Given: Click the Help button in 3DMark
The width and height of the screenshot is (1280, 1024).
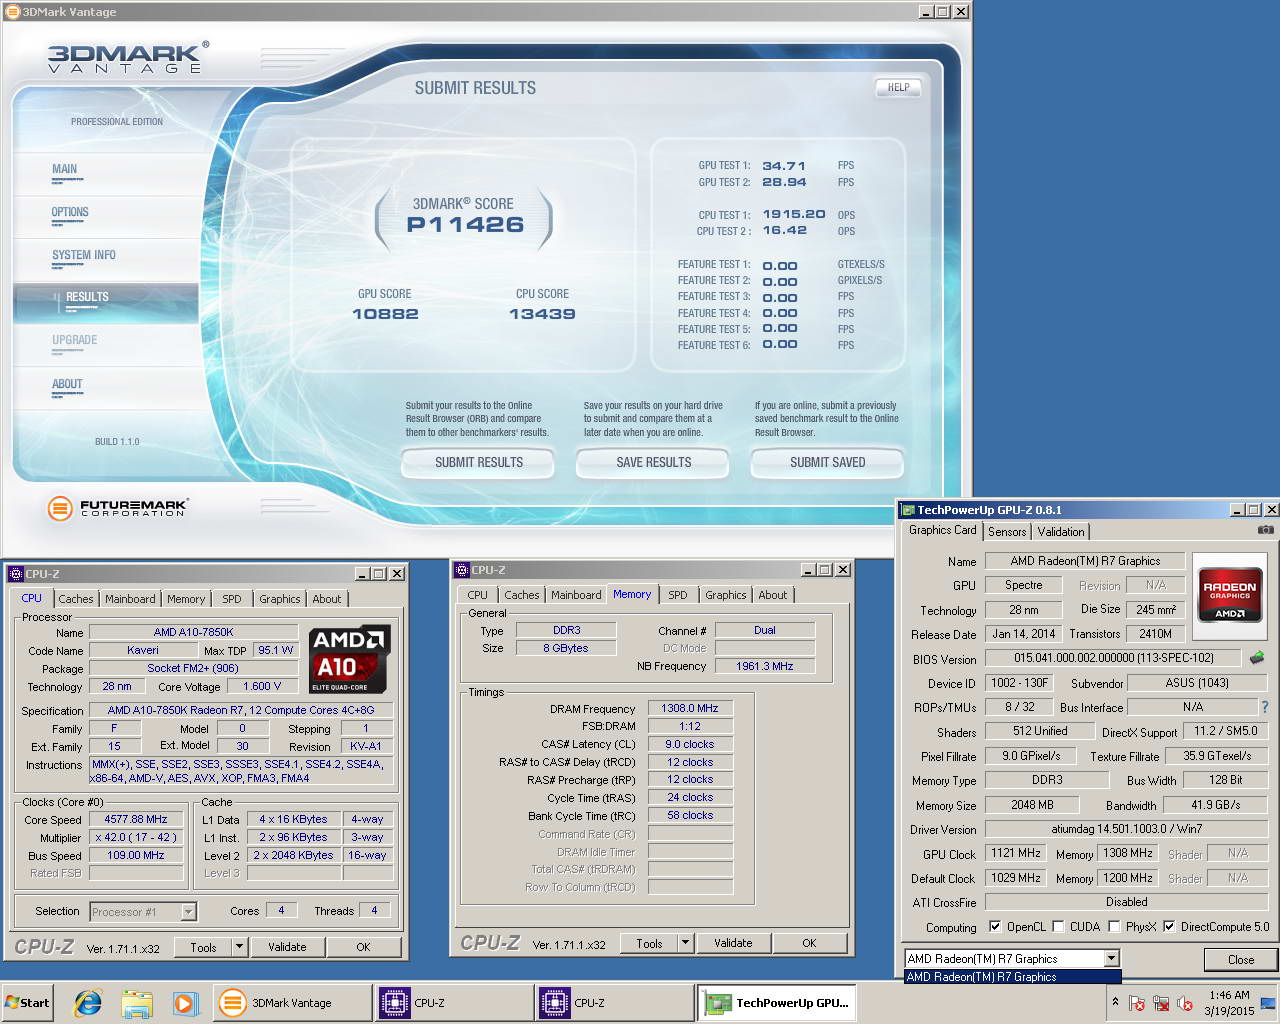Looking at the screenshot, I should coord(898,87).
